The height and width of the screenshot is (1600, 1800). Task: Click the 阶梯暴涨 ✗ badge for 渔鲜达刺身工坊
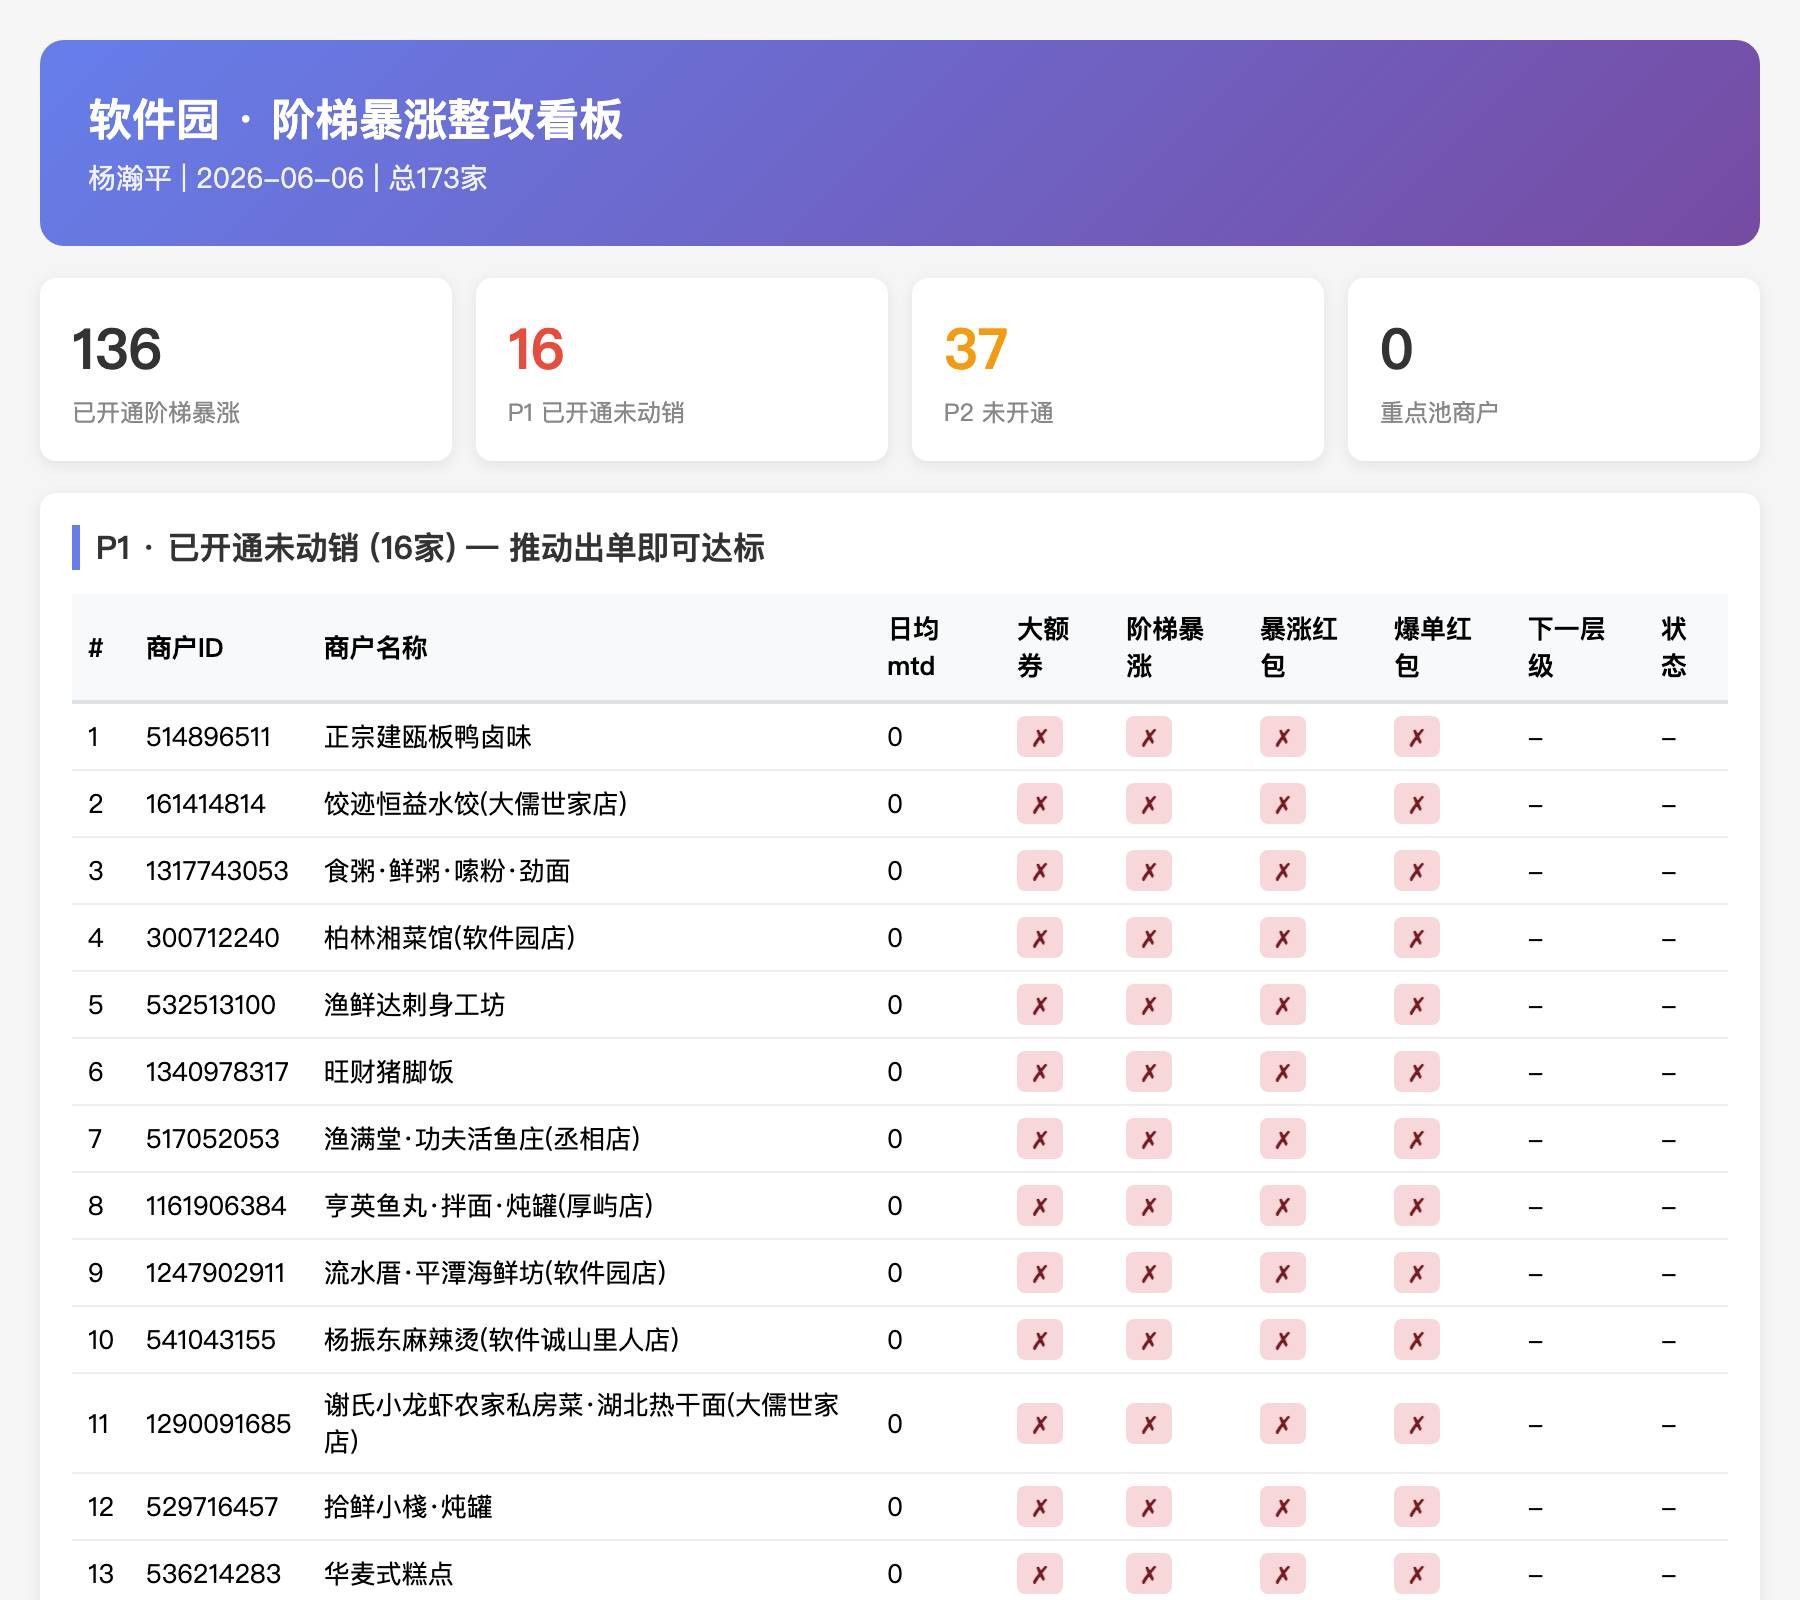tap(1149, 1005)
